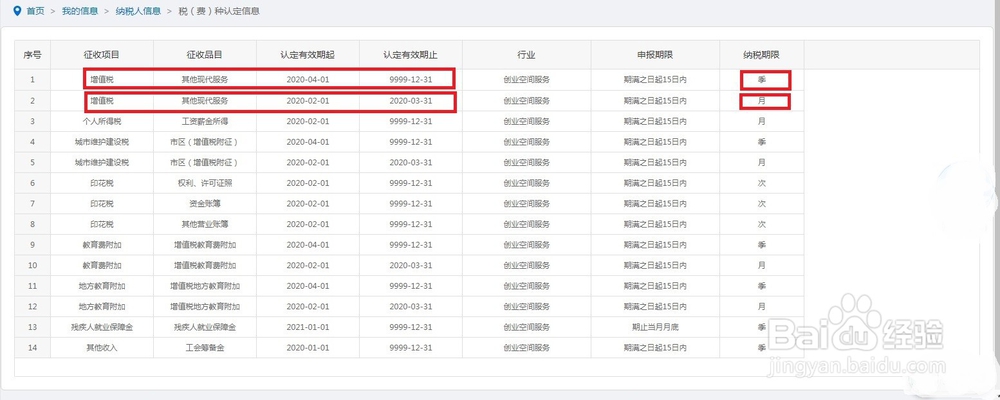Click the 认定有效期止 column header
Screen dimensions: 1000x400
(411, 55)
